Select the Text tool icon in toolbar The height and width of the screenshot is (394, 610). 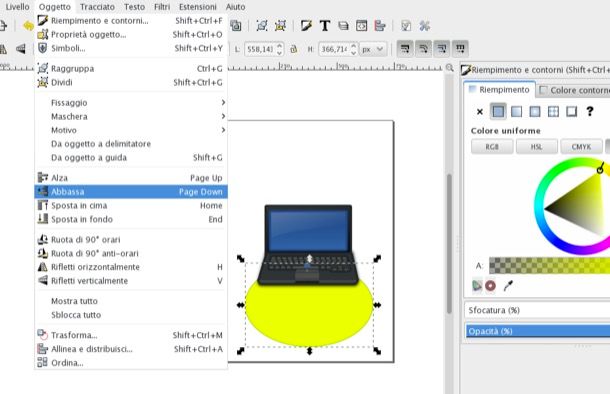324,26
